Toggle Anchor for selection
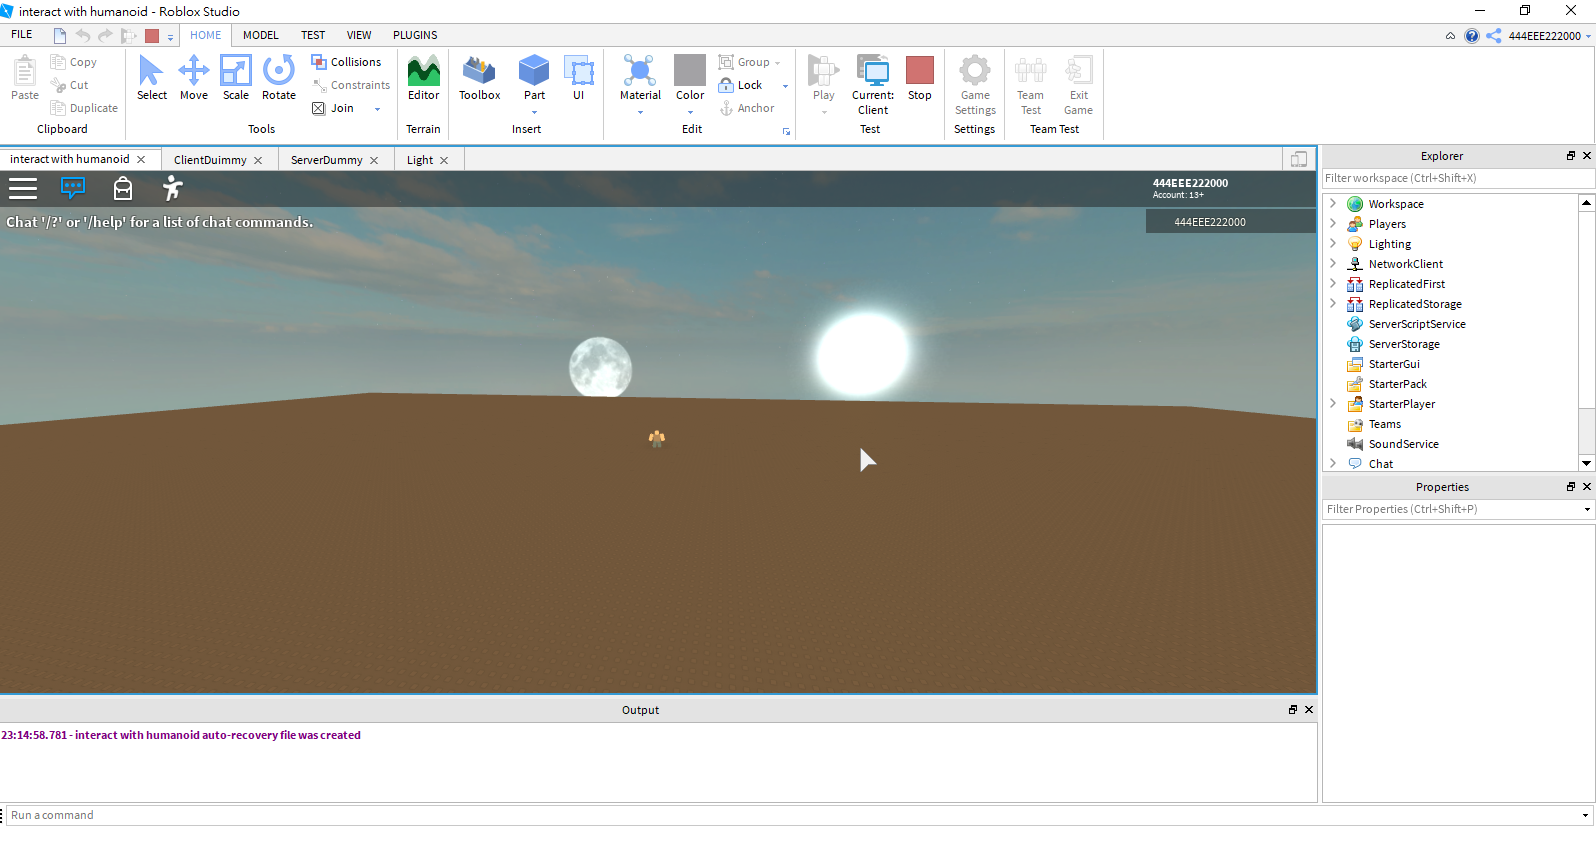The image size is (1596, 857). click(746, 108)
